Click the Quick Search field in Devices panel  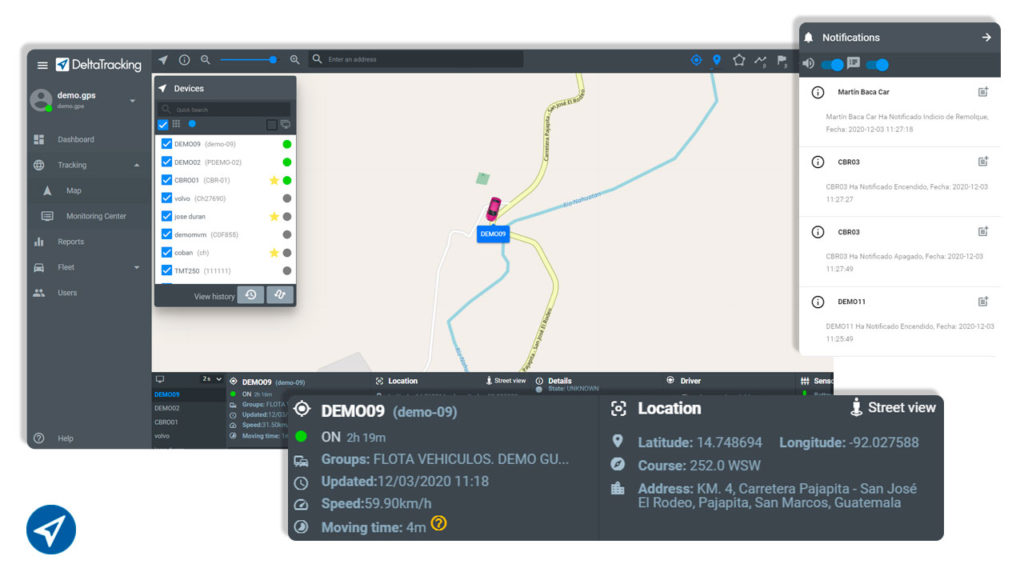[x=225, y=110]
